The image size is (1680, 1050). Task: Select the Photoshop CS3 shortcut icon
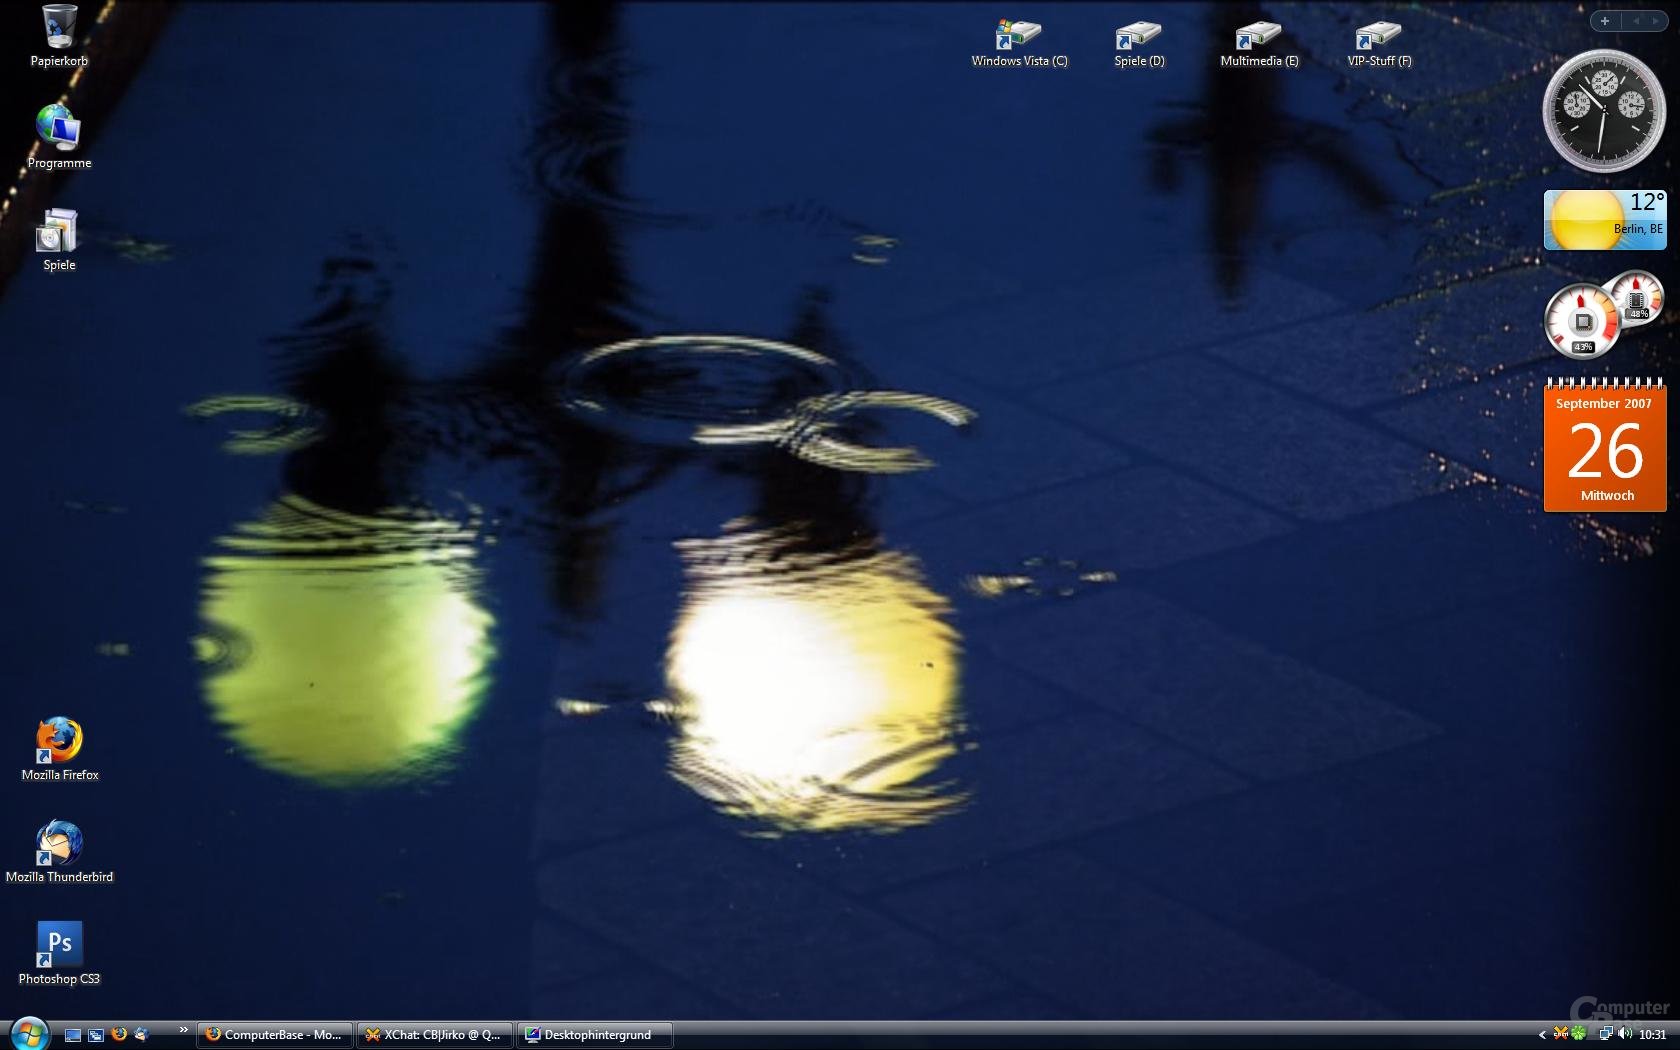(x=60, y=954)
